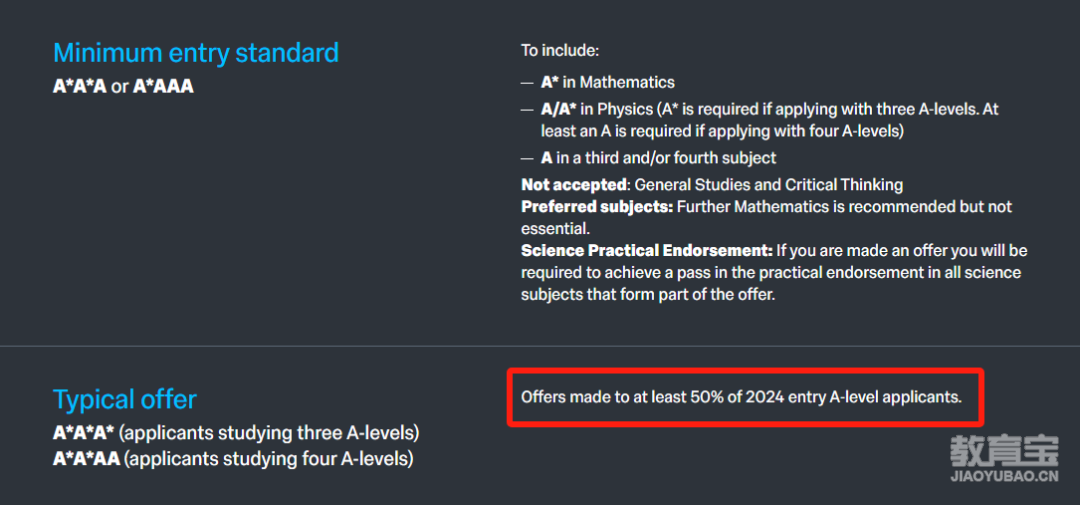Image resolution: width=1080 pixels, height=505 pixels.
Task: Click the Science Practical Endorsement label
Action: click(648, 250)
